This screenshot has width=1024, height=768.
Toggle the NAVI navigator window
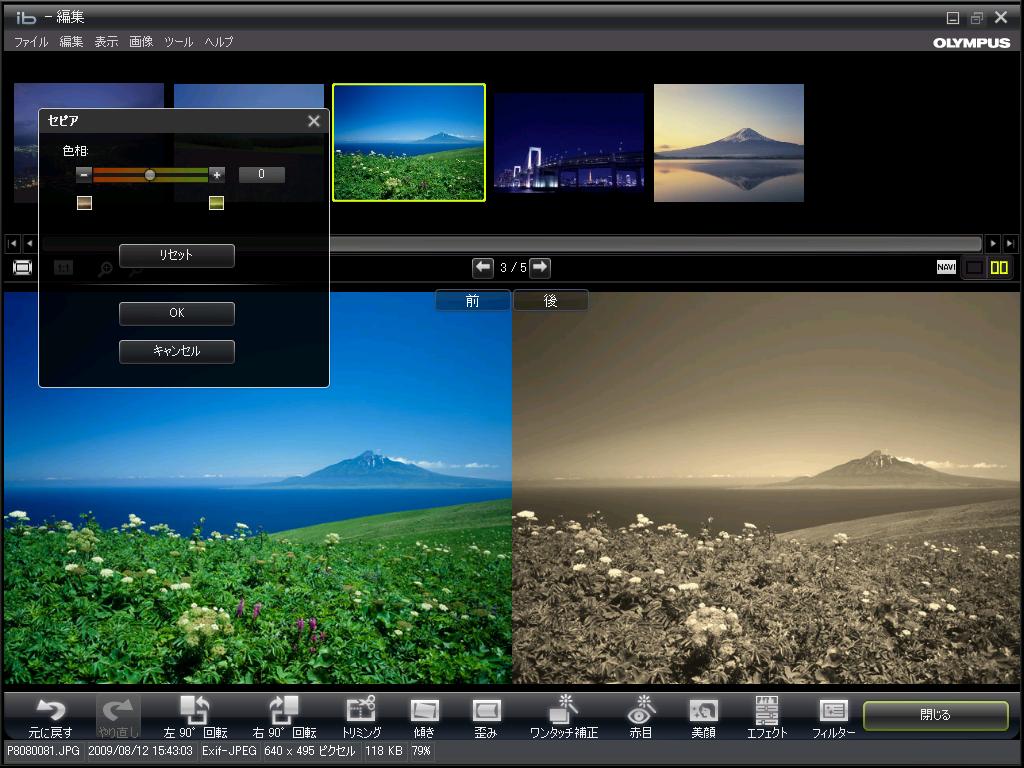(x=946, y=267)
